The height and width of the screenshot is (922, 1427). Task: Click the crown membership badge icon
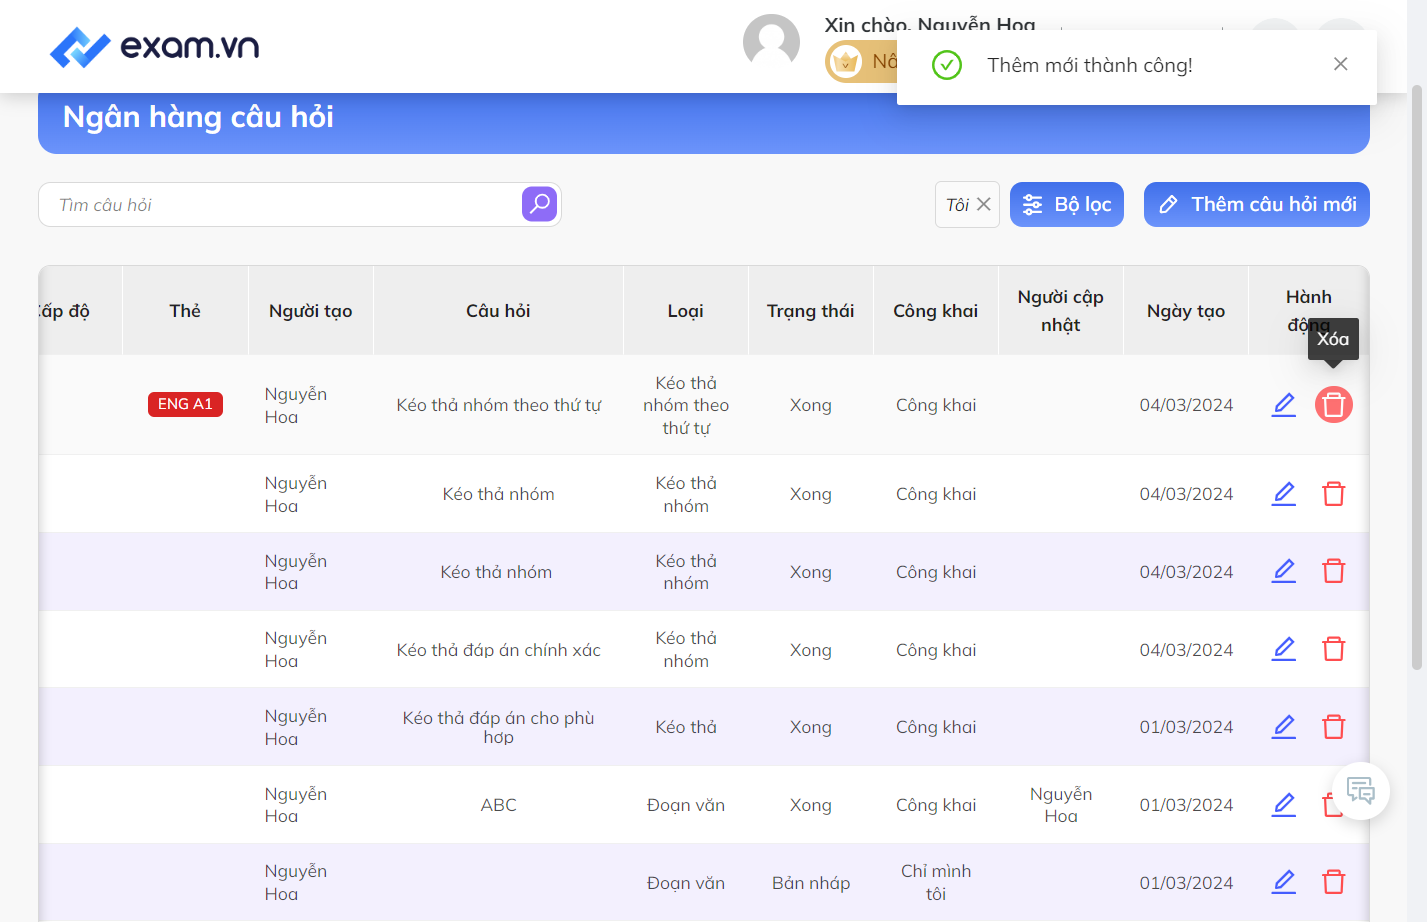[846, 62]
